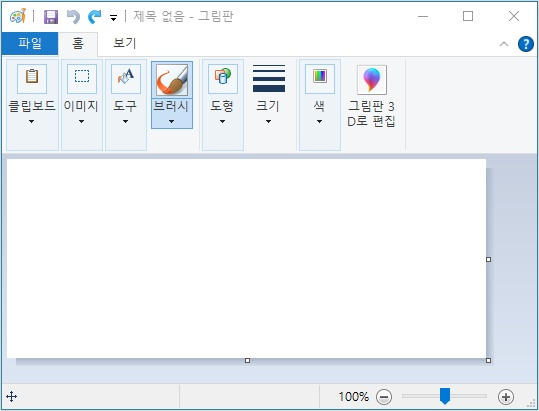Click the 클립보드 clipboard icon
This screenshot has height=411, width=539.
click(x=32, y=79)
